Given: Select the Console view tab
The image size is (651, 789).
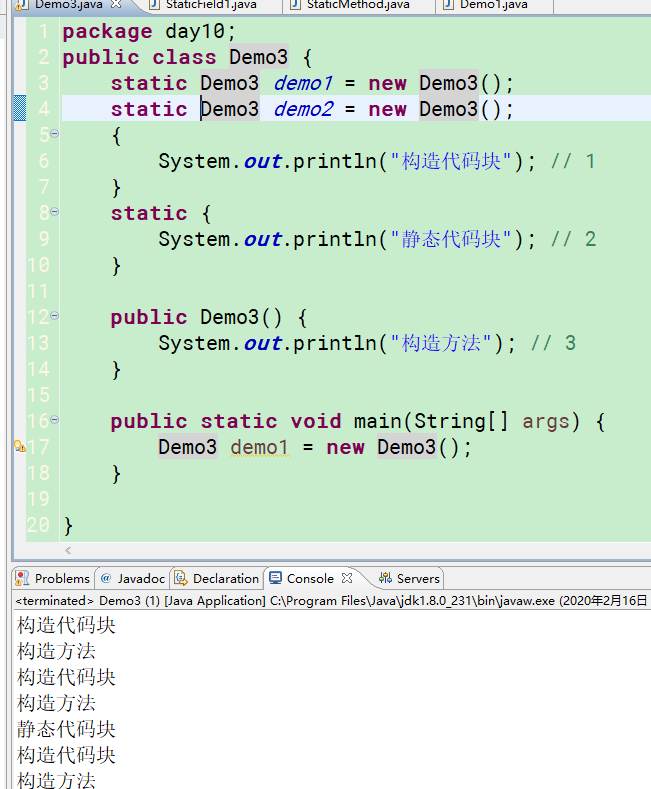Looking at the screenshot, I should (310, 579).
